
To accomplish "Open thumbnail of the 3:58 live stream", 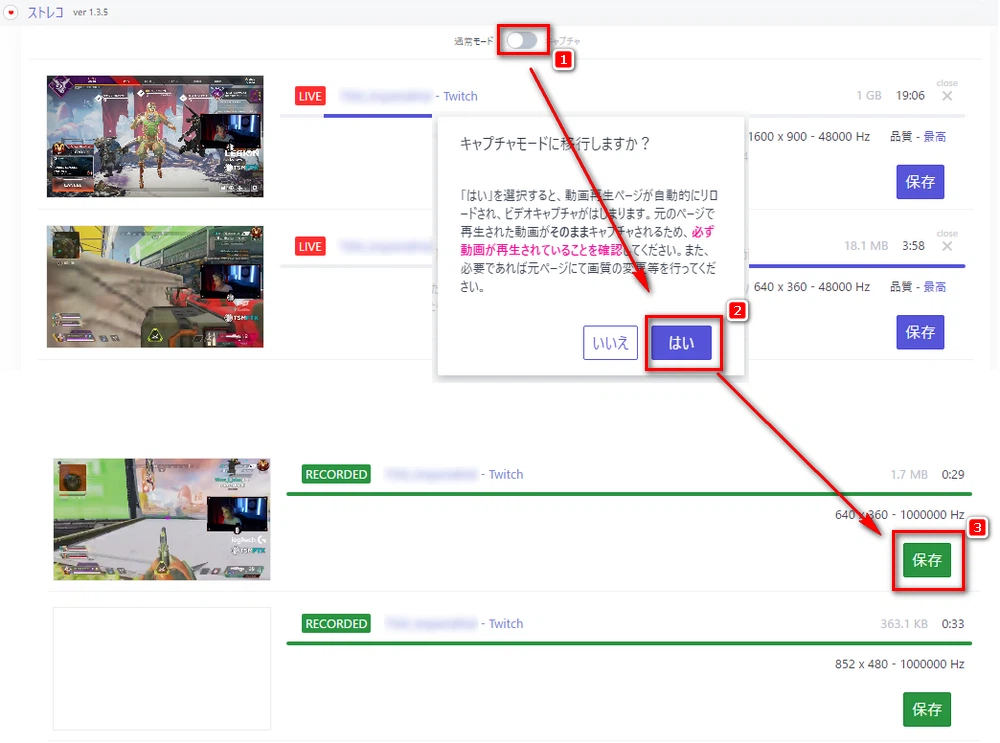I will pos(155,287).
